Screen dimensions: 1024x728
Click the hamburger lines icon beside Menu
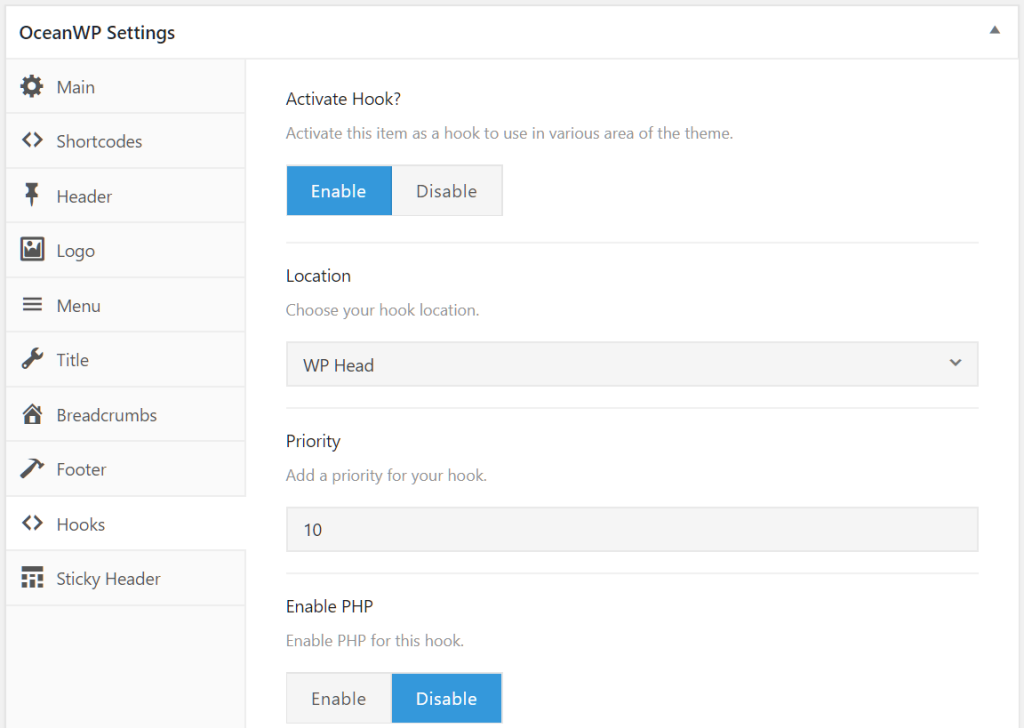(32, 305)
